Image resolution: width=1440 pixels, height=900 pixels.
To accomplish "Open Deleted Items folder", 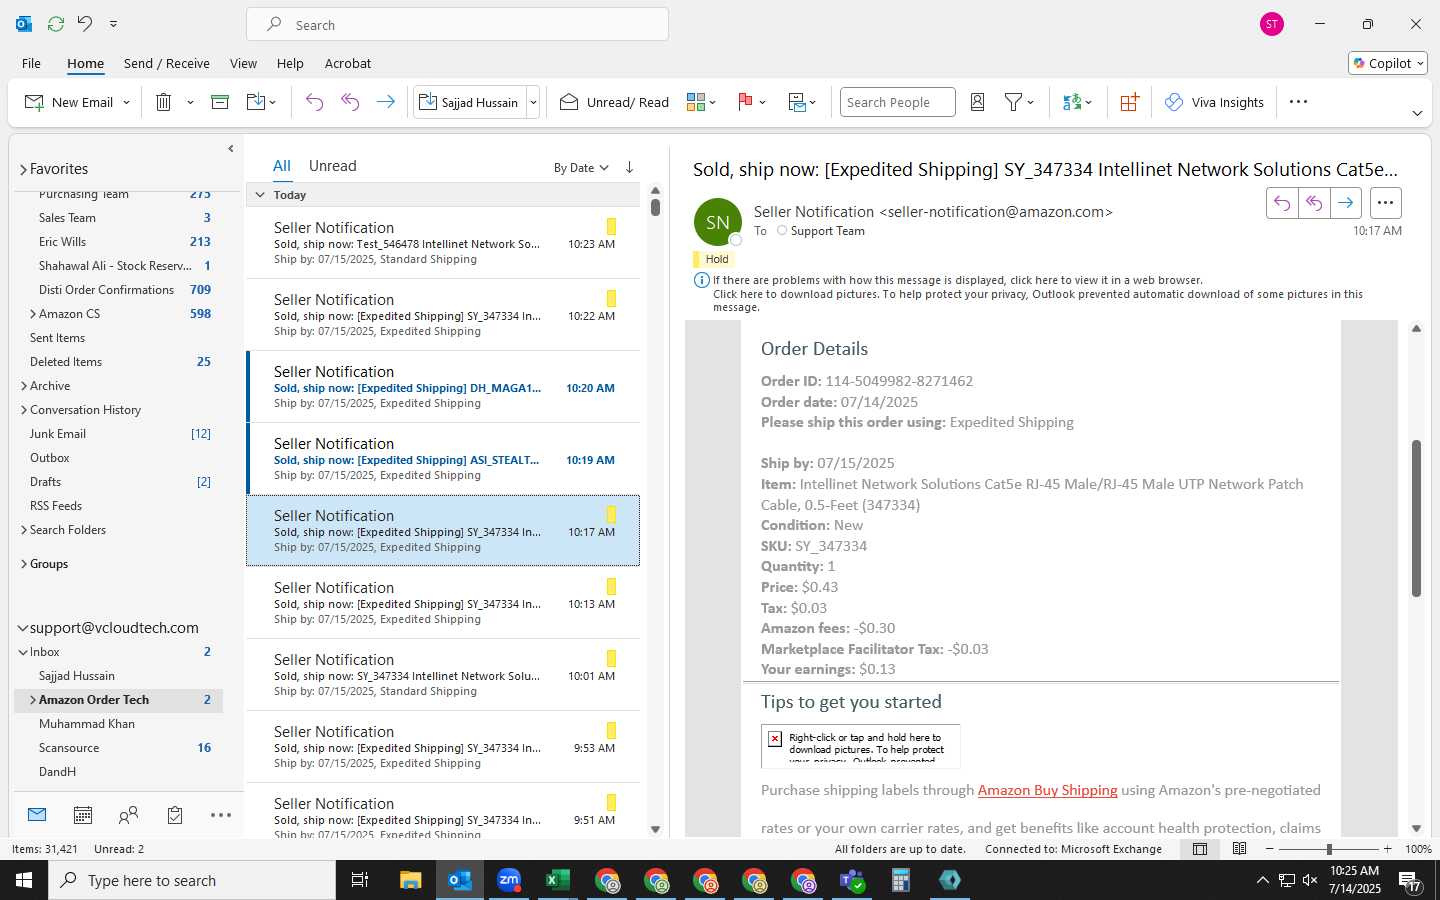I will point(66,362).
